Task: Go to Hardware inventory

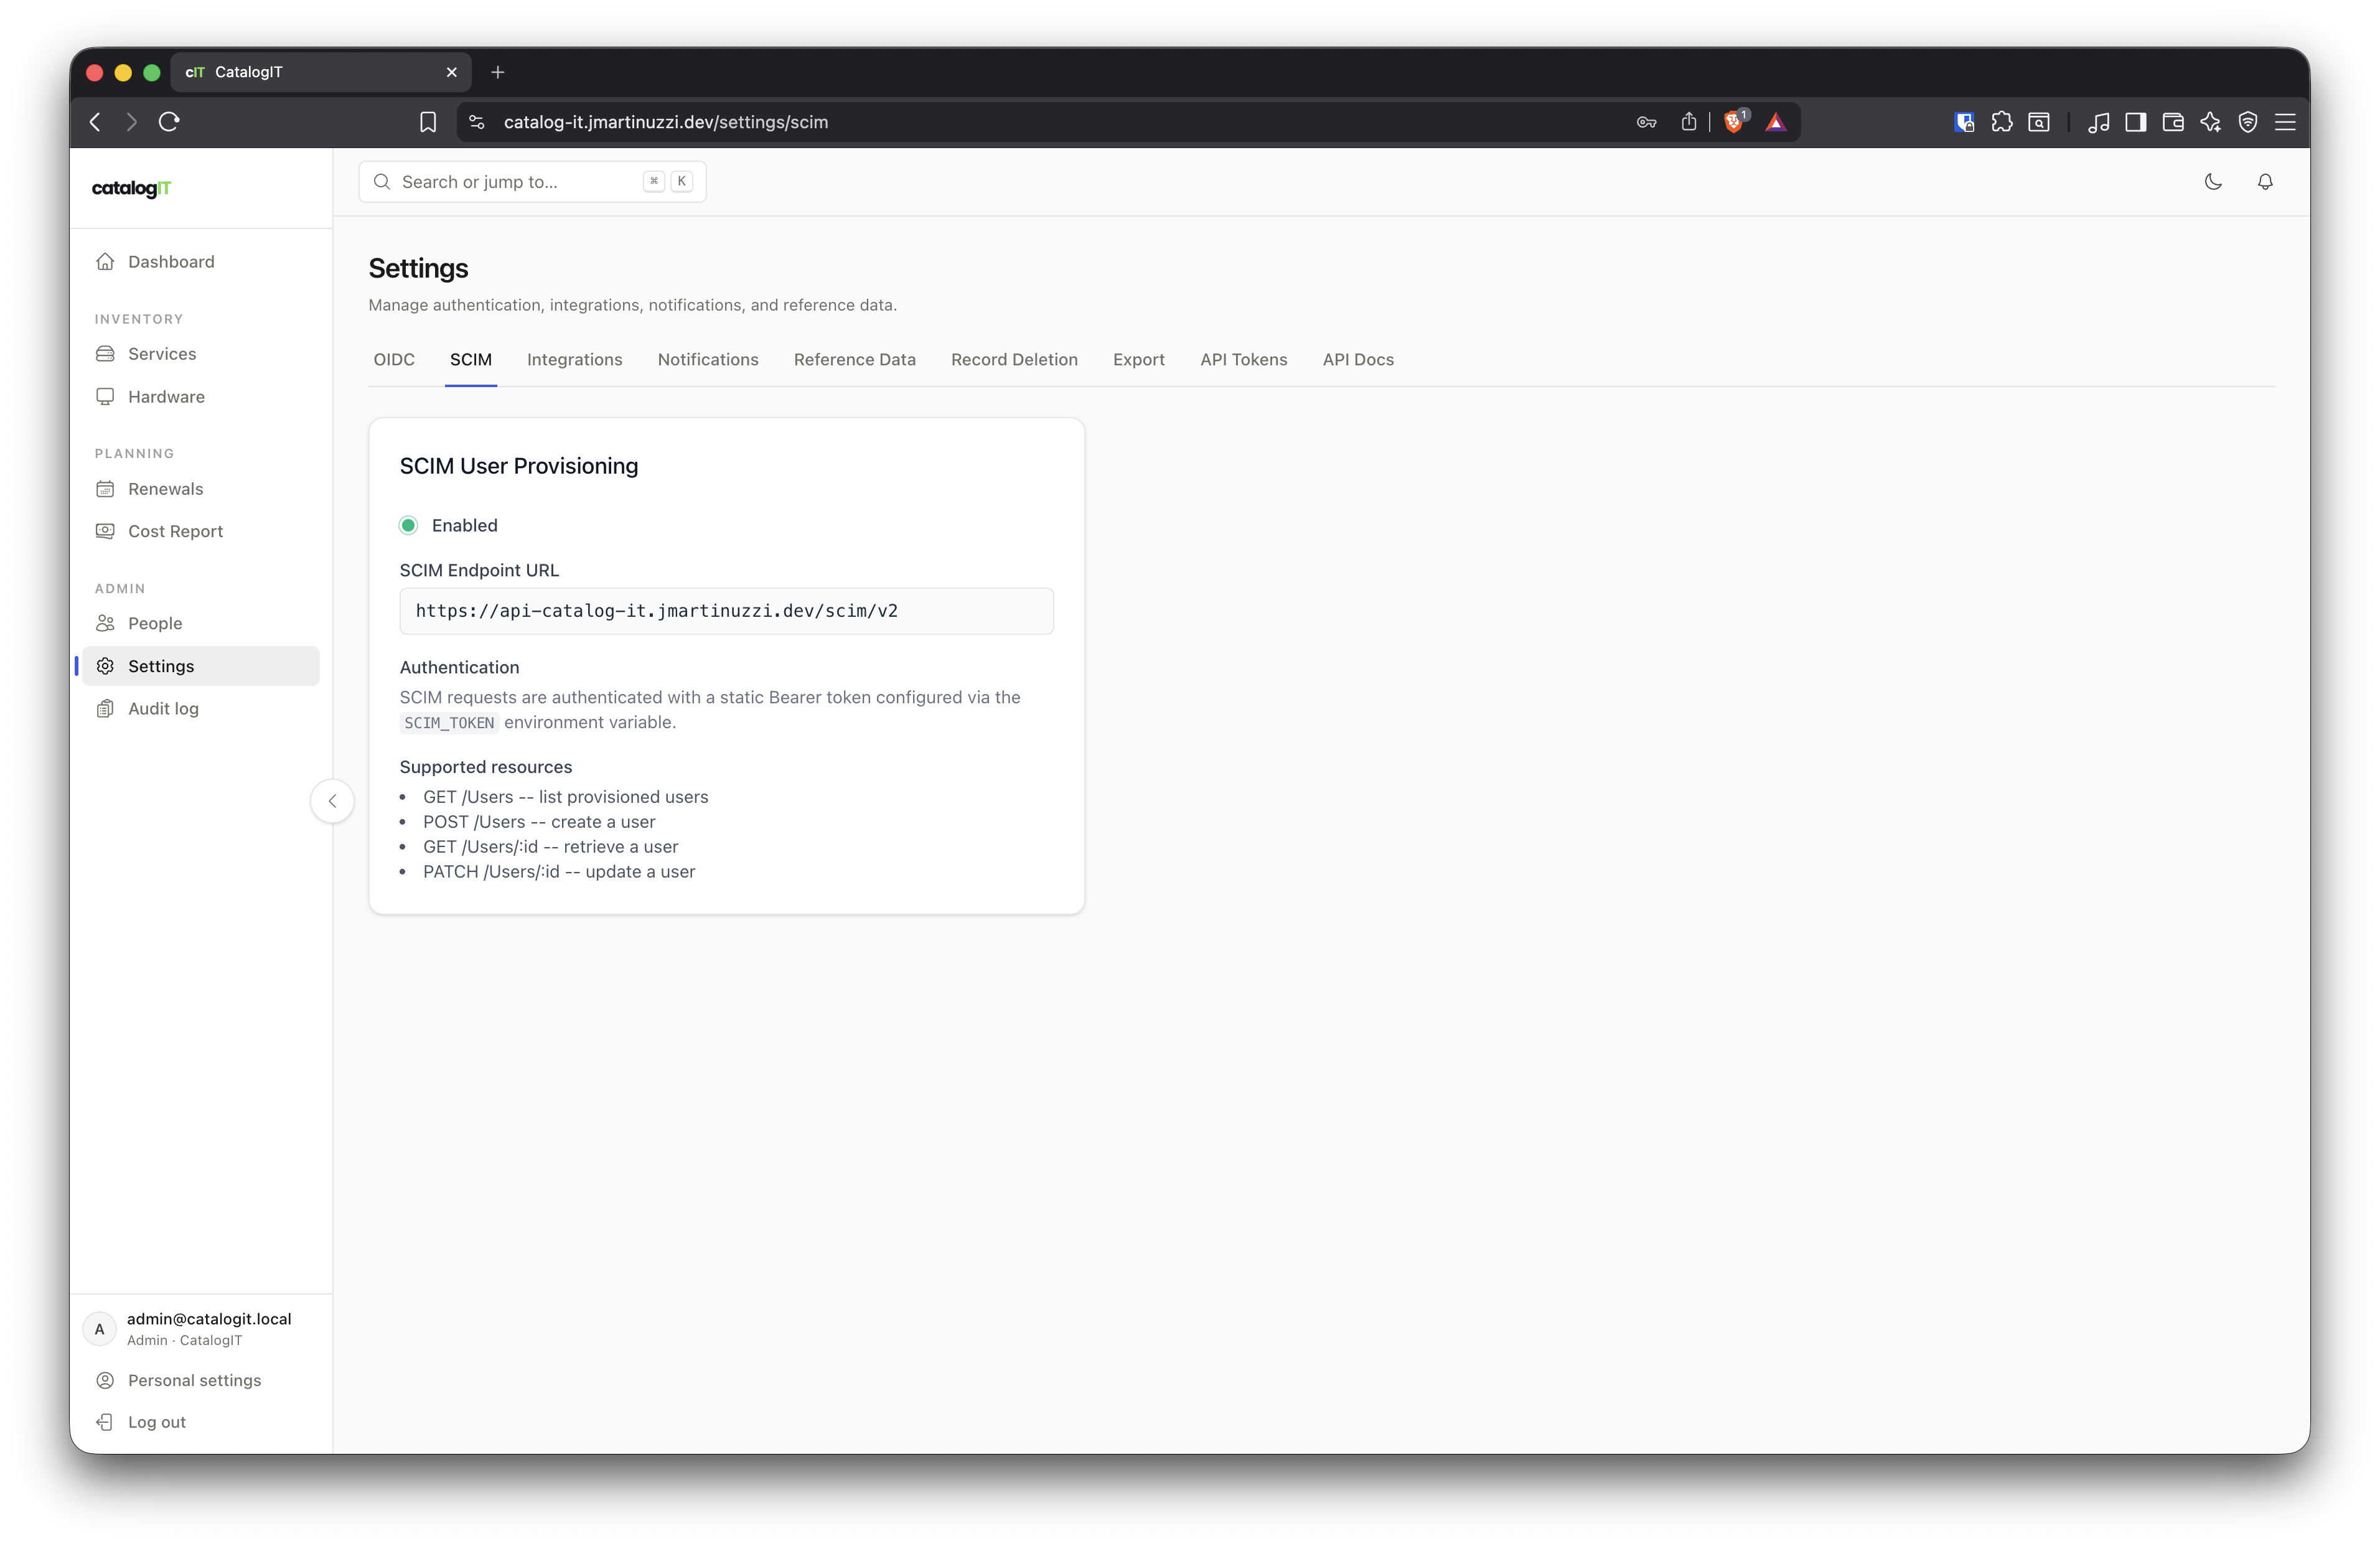Action: (x=200, y=397)
